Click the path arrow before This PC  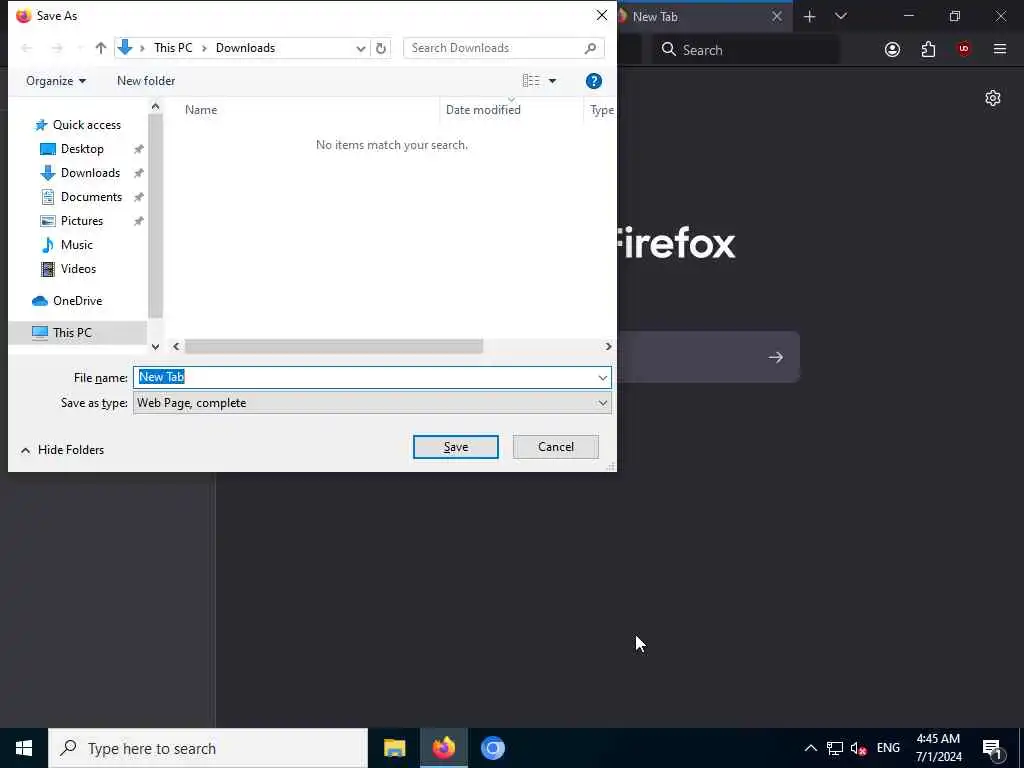(x=142, y=48)
